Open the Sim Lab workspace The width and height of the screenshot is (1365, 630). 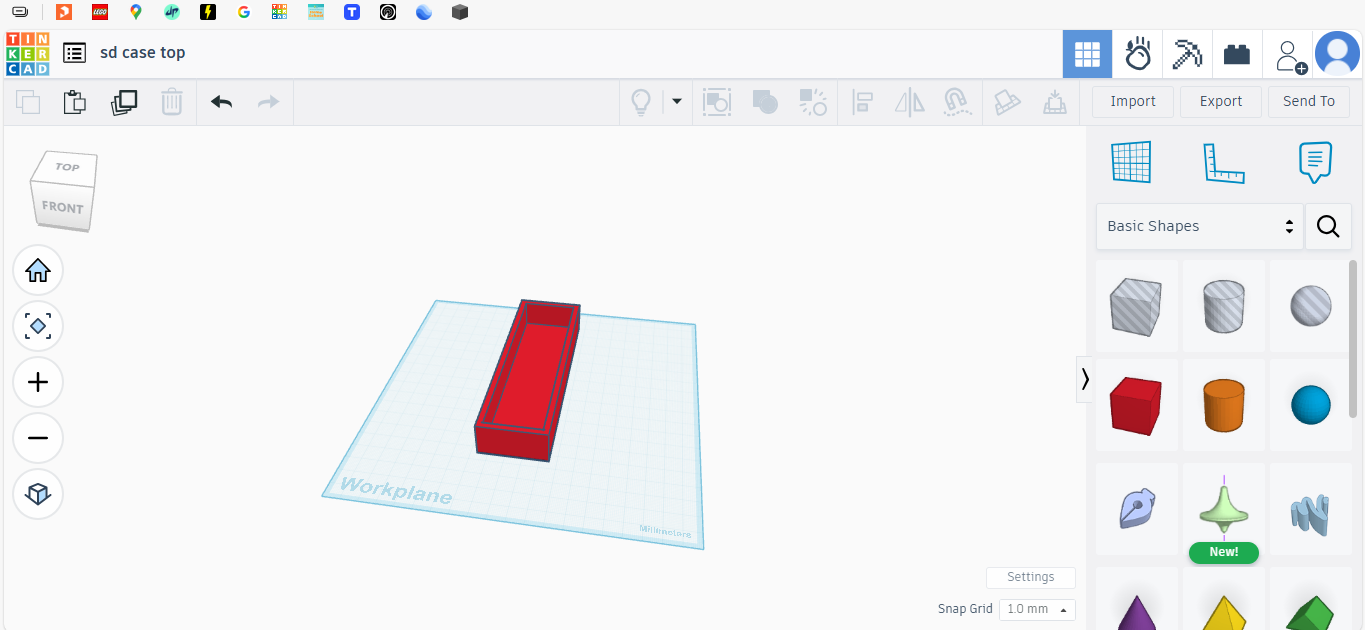click(x=1137, y=54)
